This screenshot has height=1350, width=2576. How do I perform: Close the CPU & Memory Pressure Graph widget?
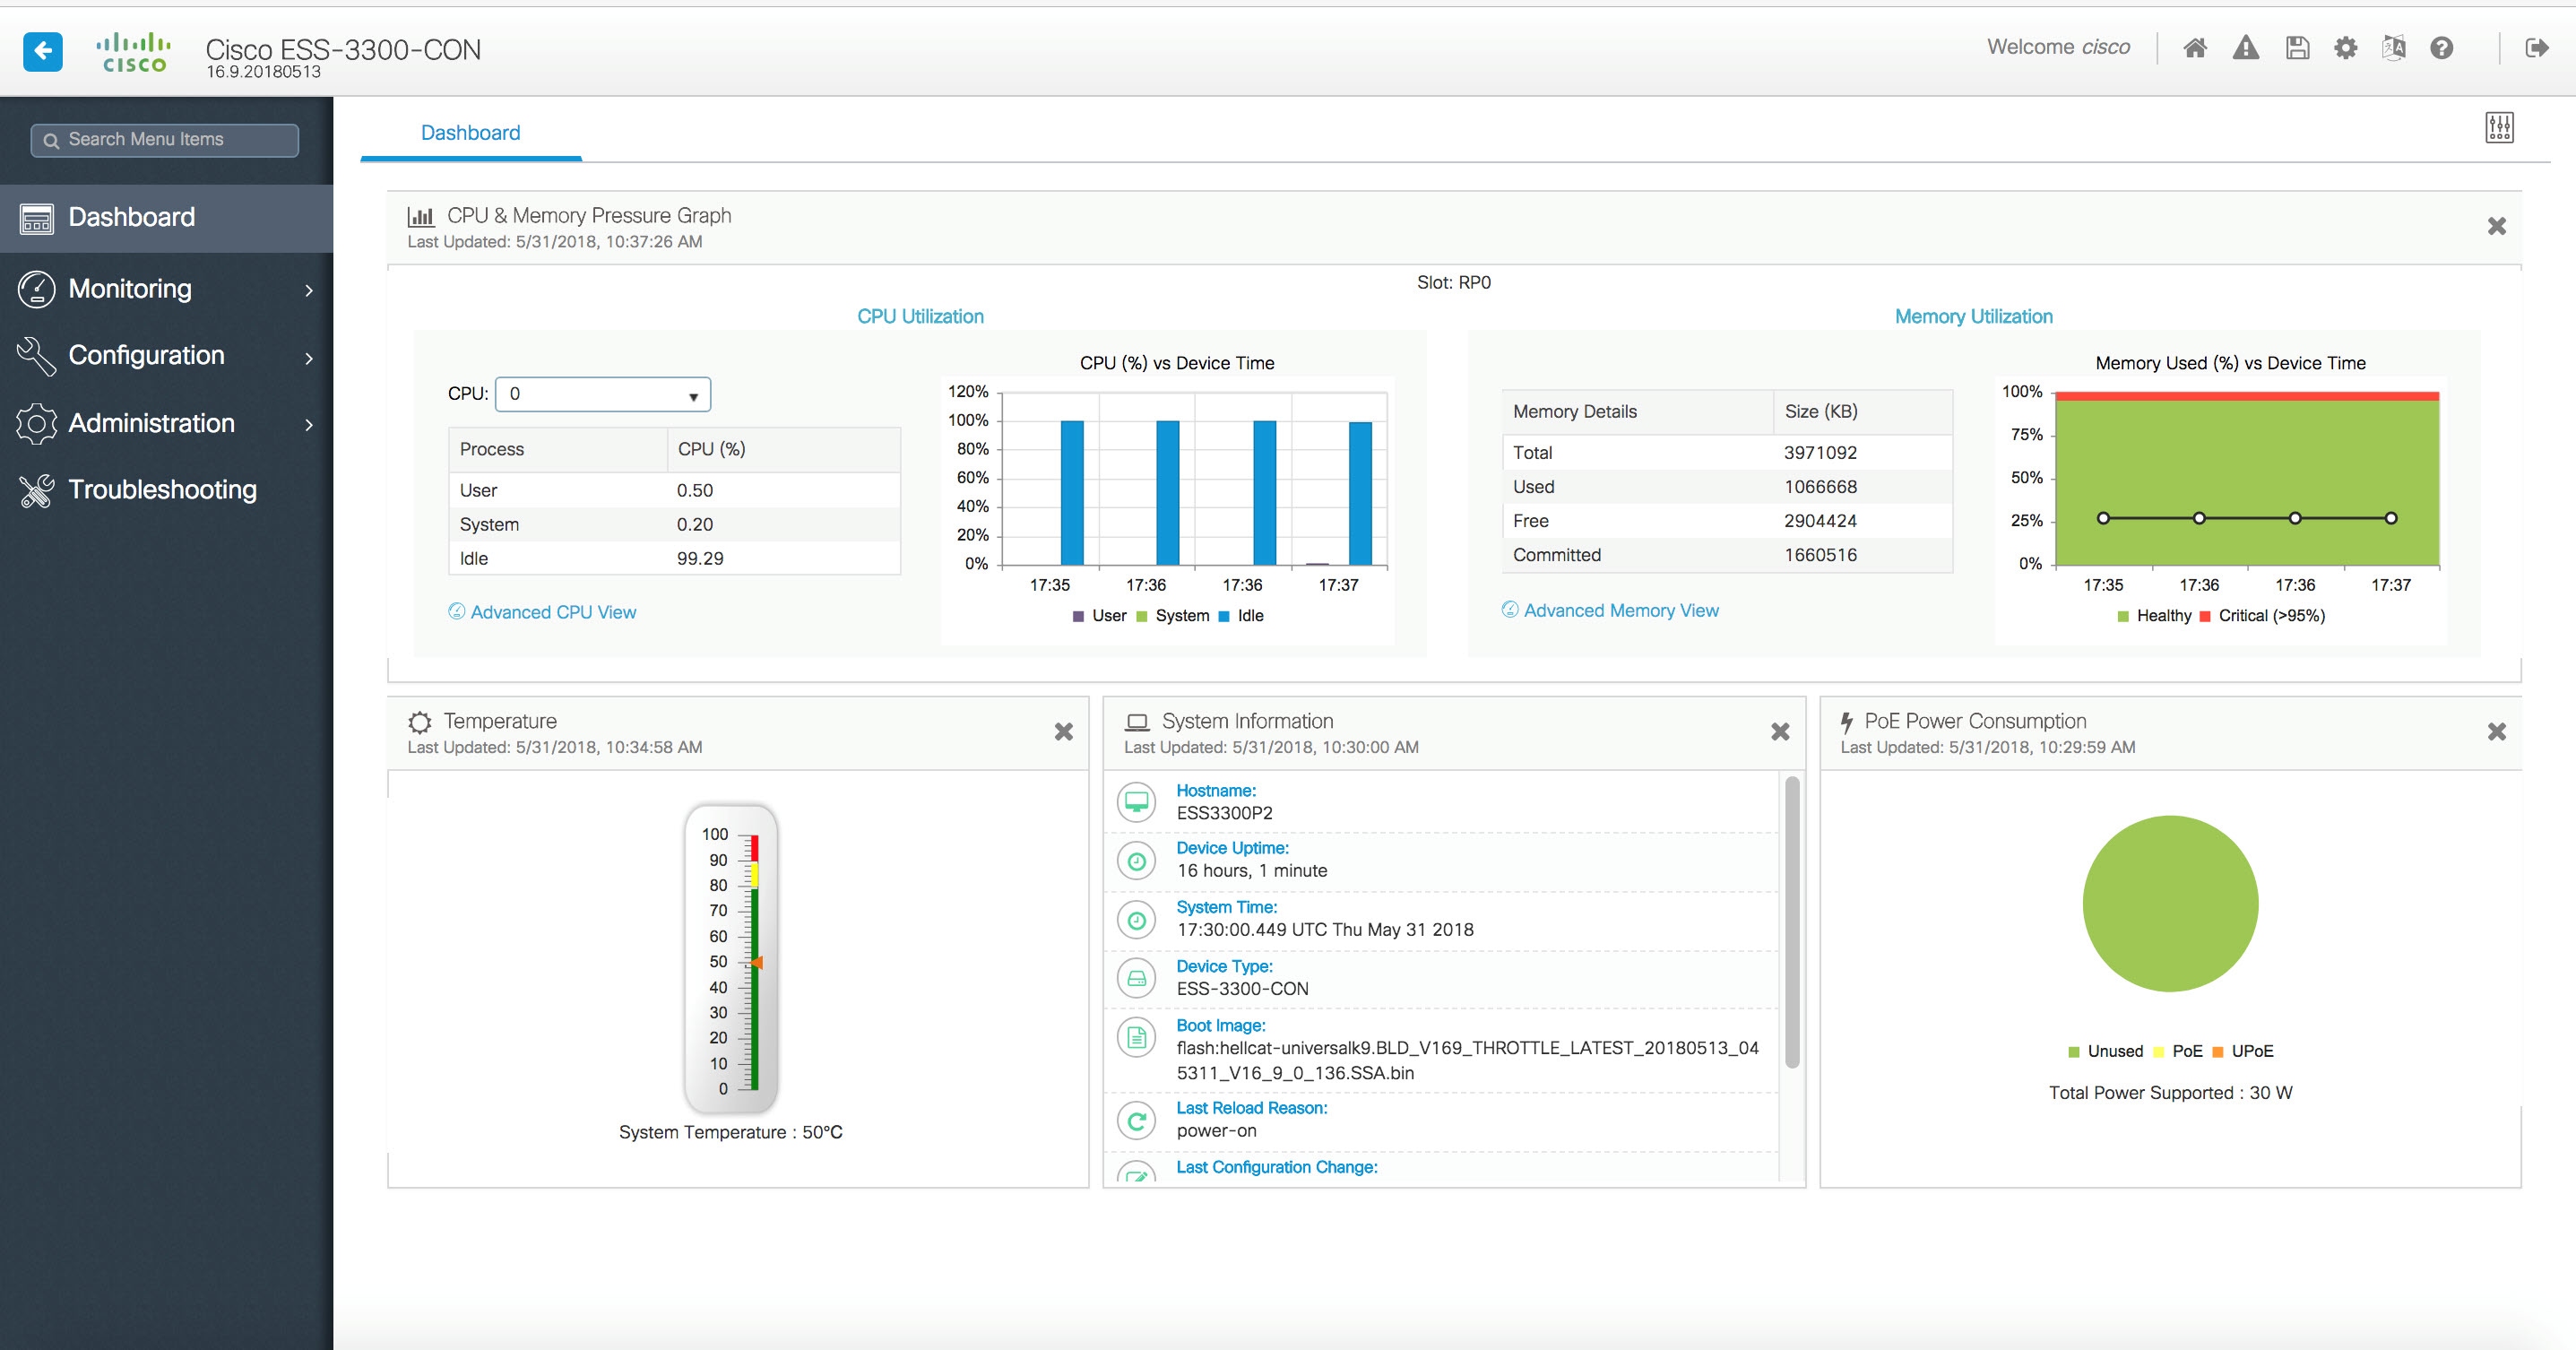tap(2497, 227)
